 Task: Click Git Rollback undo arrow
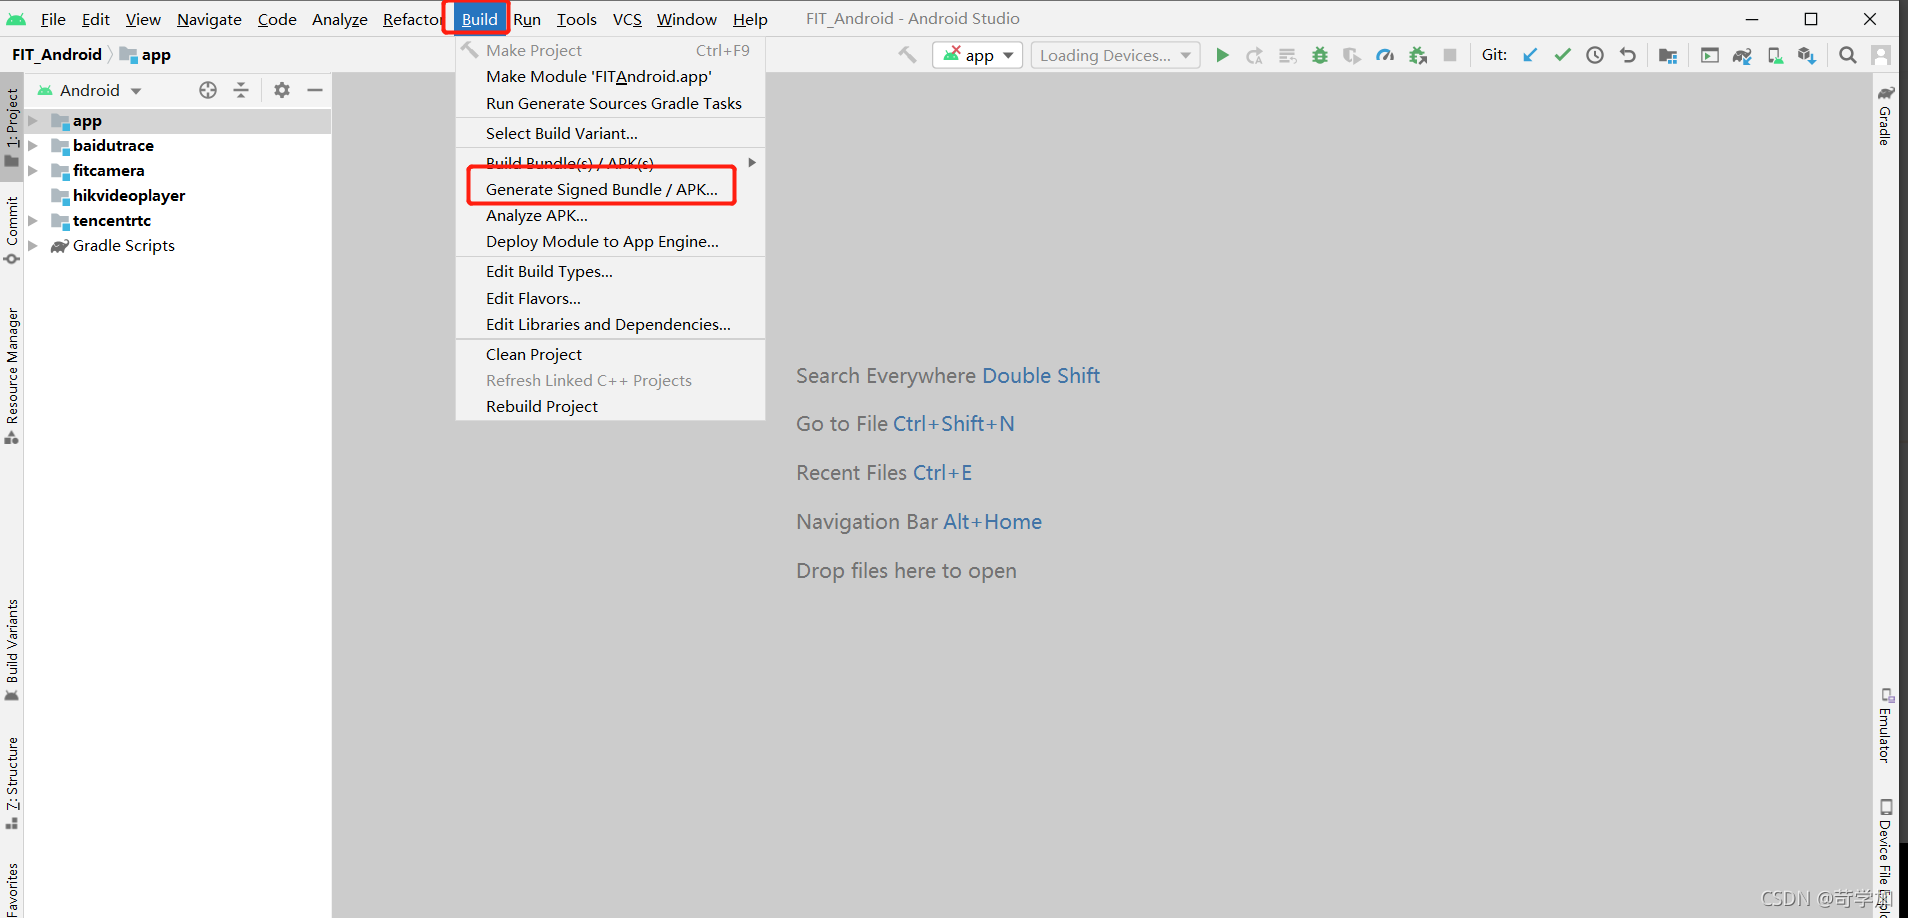(x=1628, y=55)
